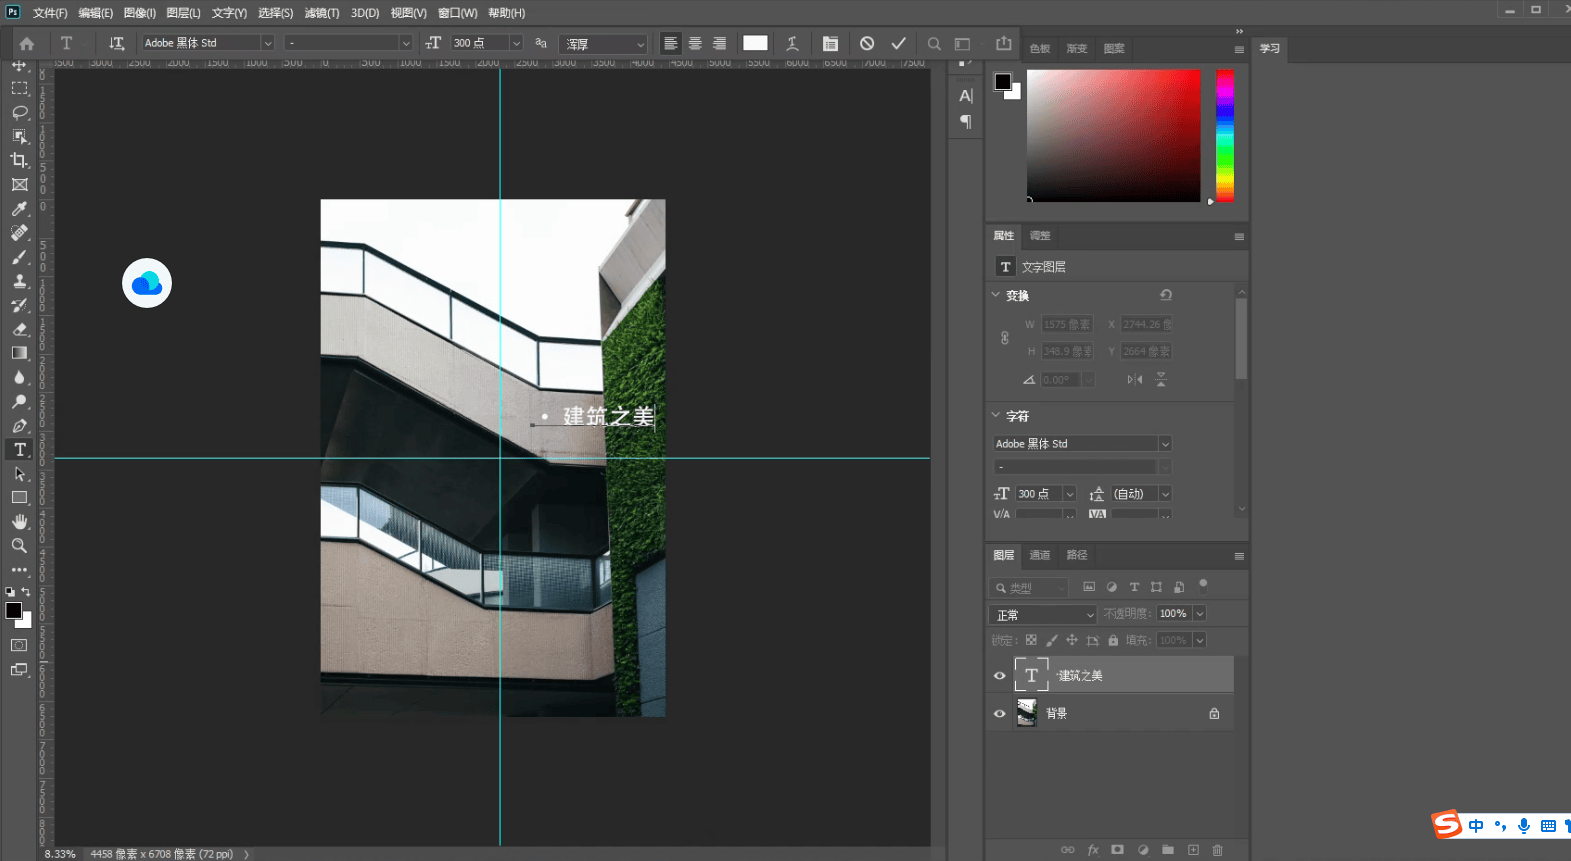
Task: Hide the 建筑之美 text layer
Action: tap(999, 676)
